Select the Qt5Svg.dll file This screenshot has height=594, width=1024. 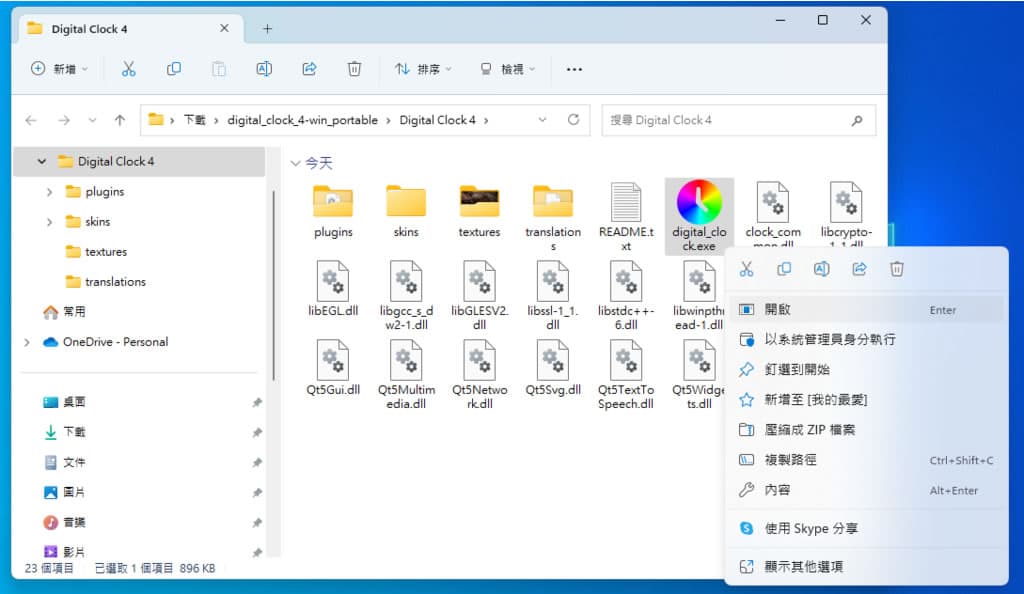tap(552, 368)
